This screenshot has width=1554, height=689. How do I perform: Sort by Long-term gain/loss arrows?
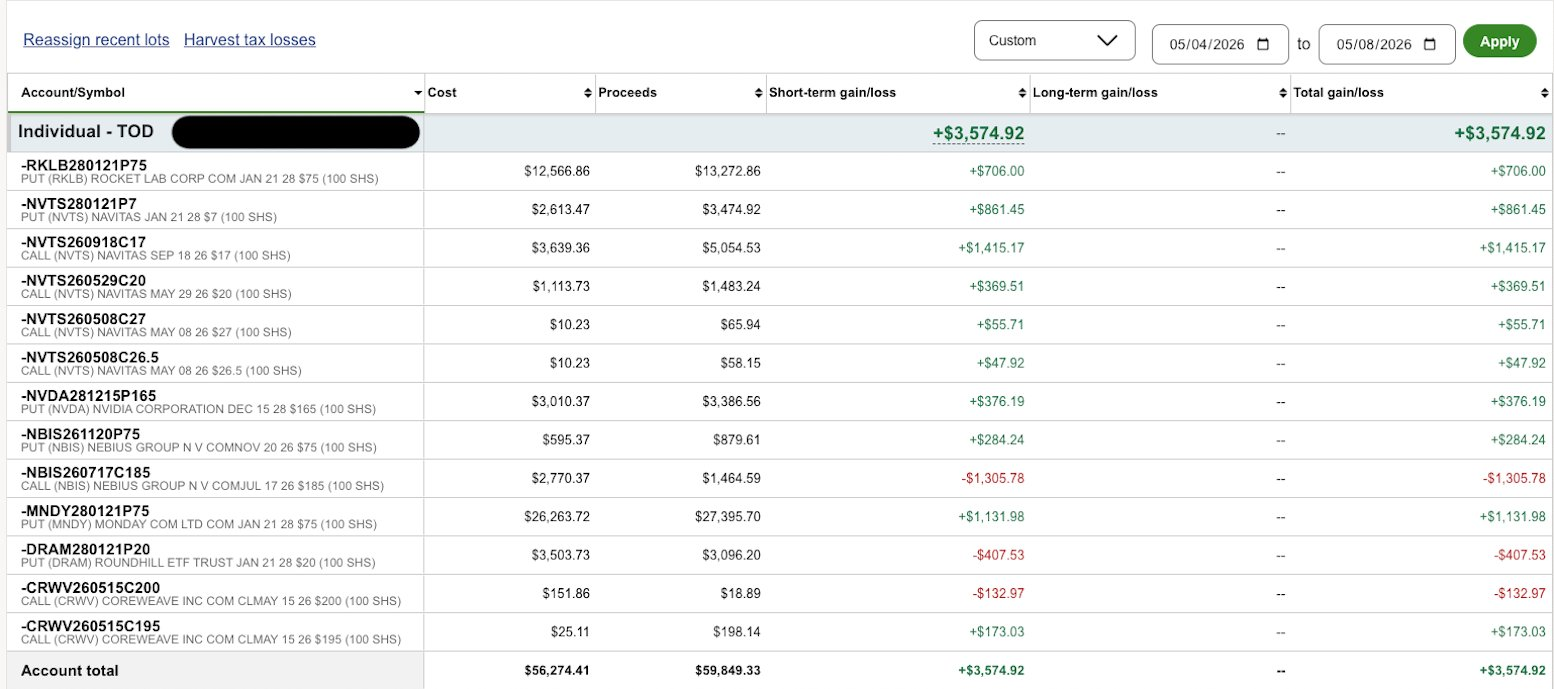[x=1283, y=93]
